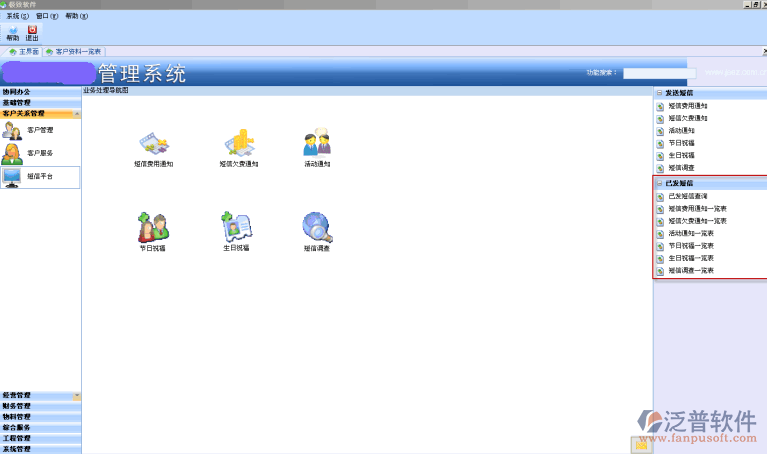
Task: Open the 系统 menu
Action: (17, 17)
